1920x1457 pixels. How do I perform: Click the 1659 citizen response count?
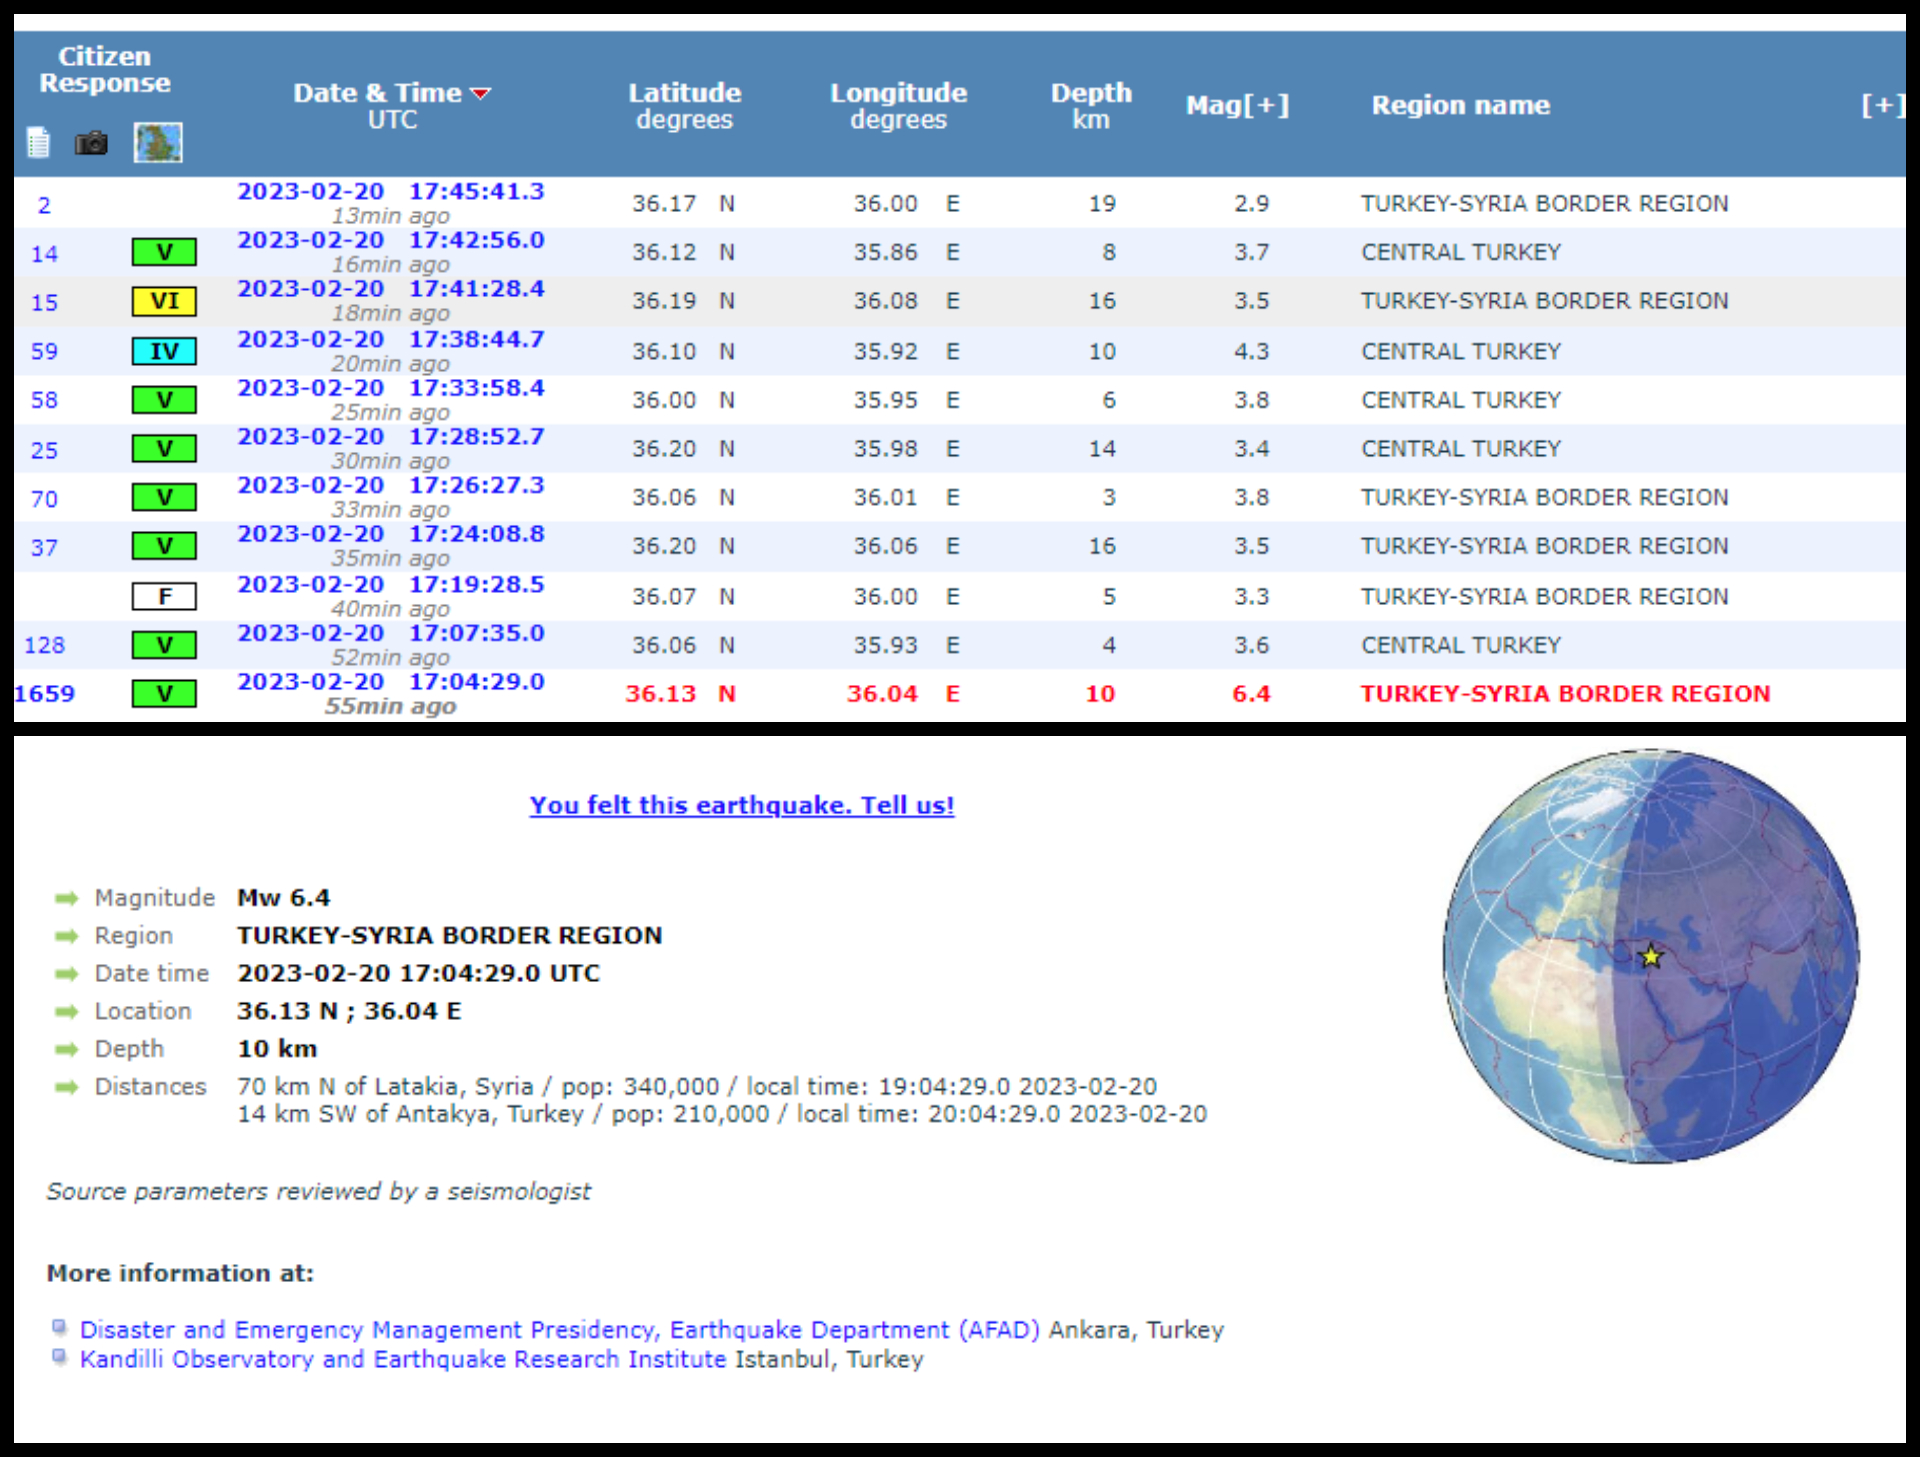point(44,693)
